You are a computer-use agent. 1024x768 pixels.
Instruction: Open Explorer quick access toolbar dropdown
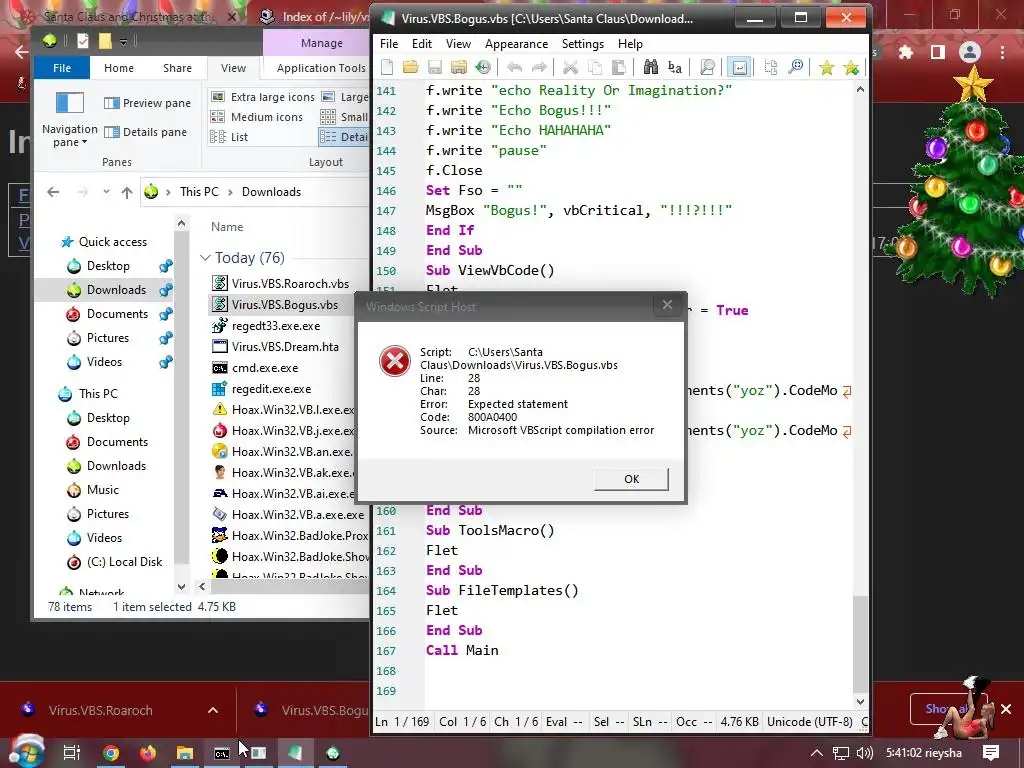123,42
